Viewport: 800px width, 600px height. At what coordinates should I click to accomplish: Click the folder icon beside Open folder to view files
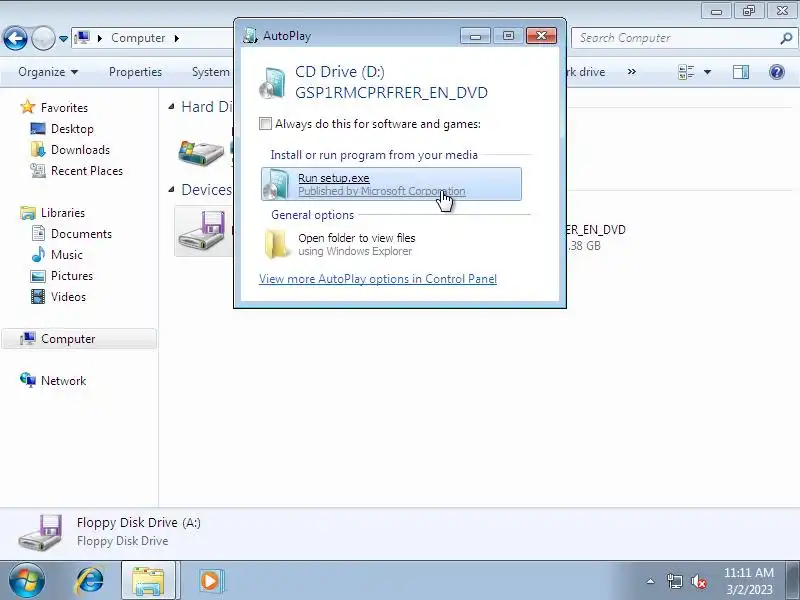[277, 244]
